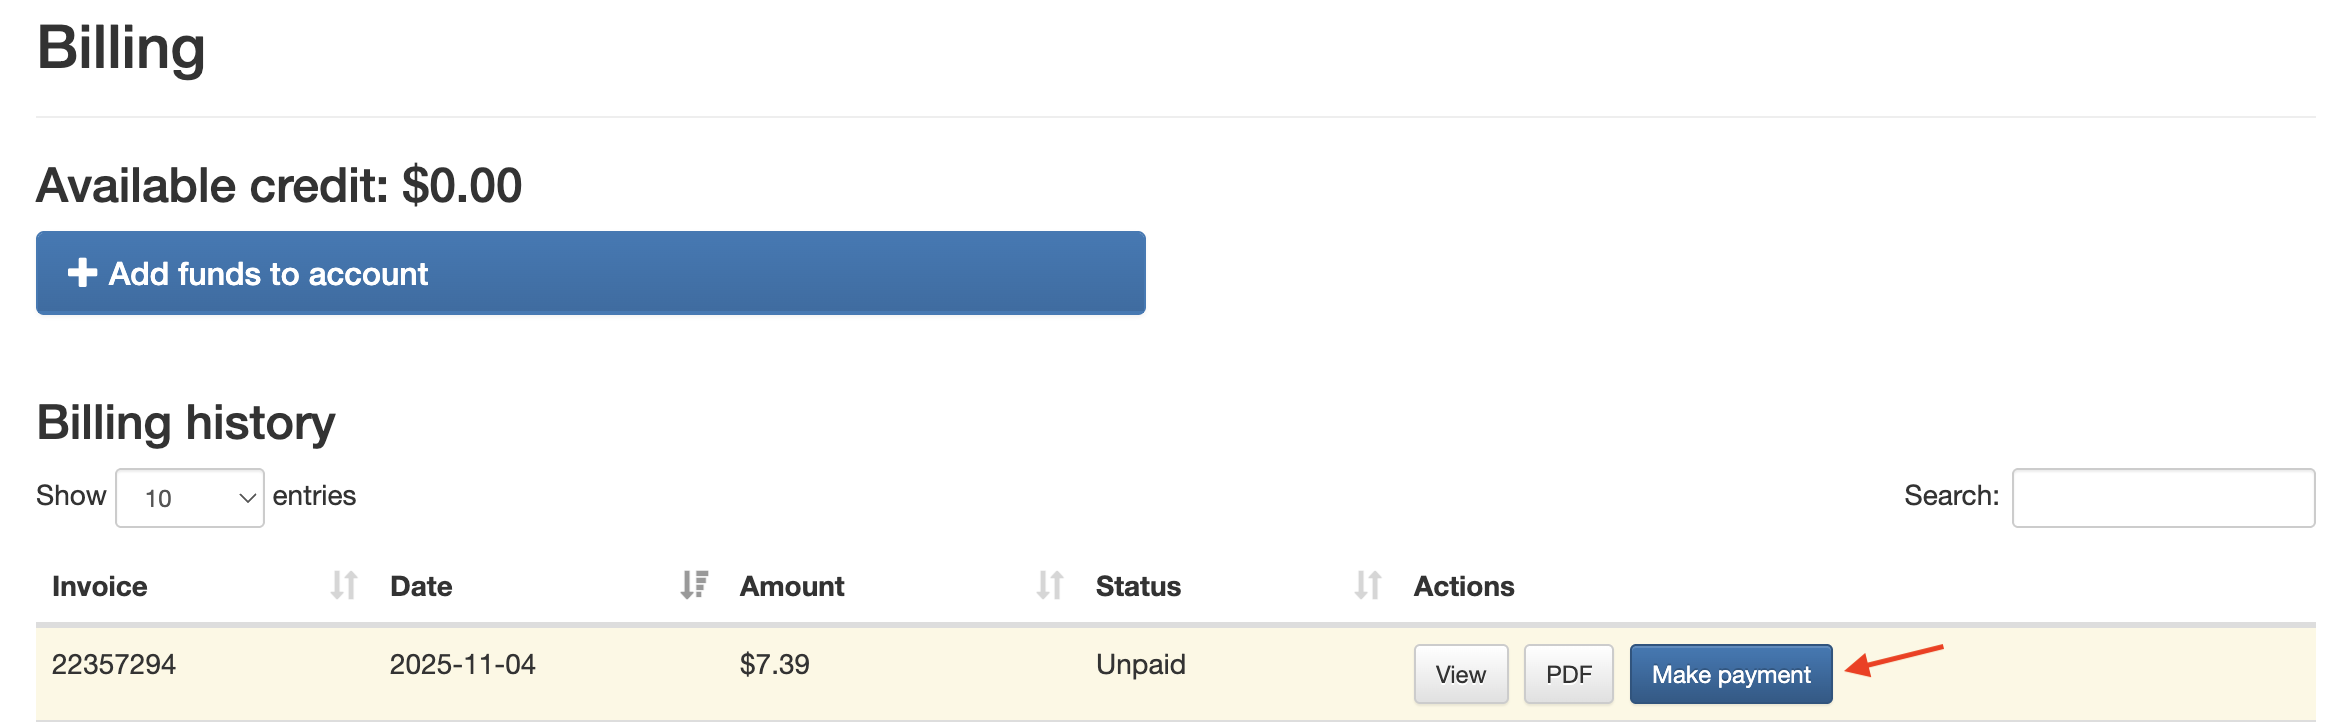Click Make payment for the unpaid invoice
Image resolution: width=2332 pixels, height=728 pixels.
pyautogui.click(x=1731, y=675)
